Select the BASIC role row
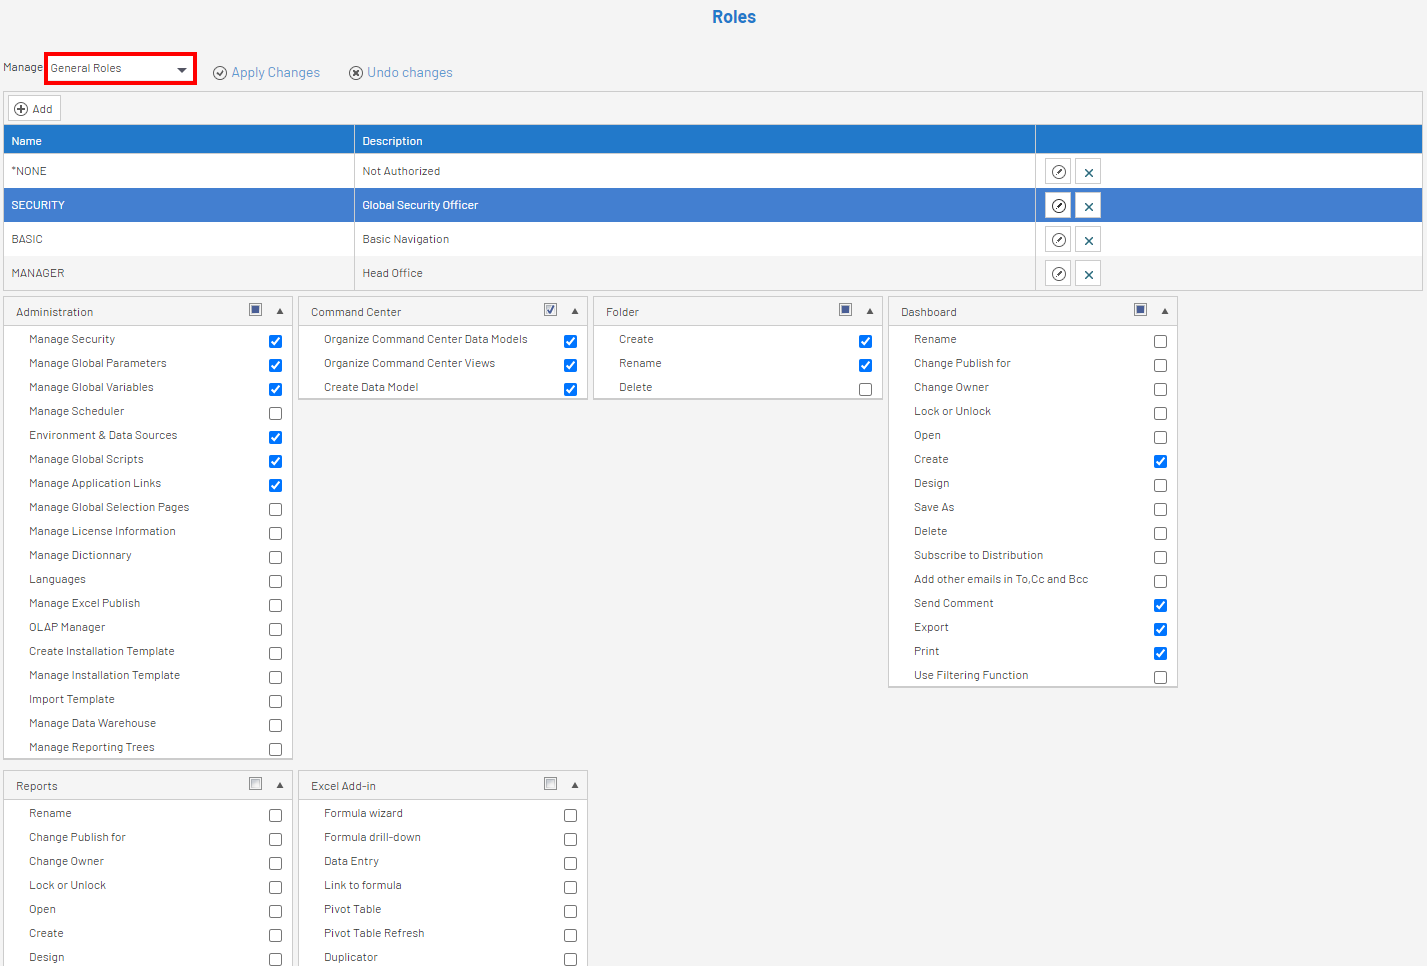 click(x=180, y=240)
